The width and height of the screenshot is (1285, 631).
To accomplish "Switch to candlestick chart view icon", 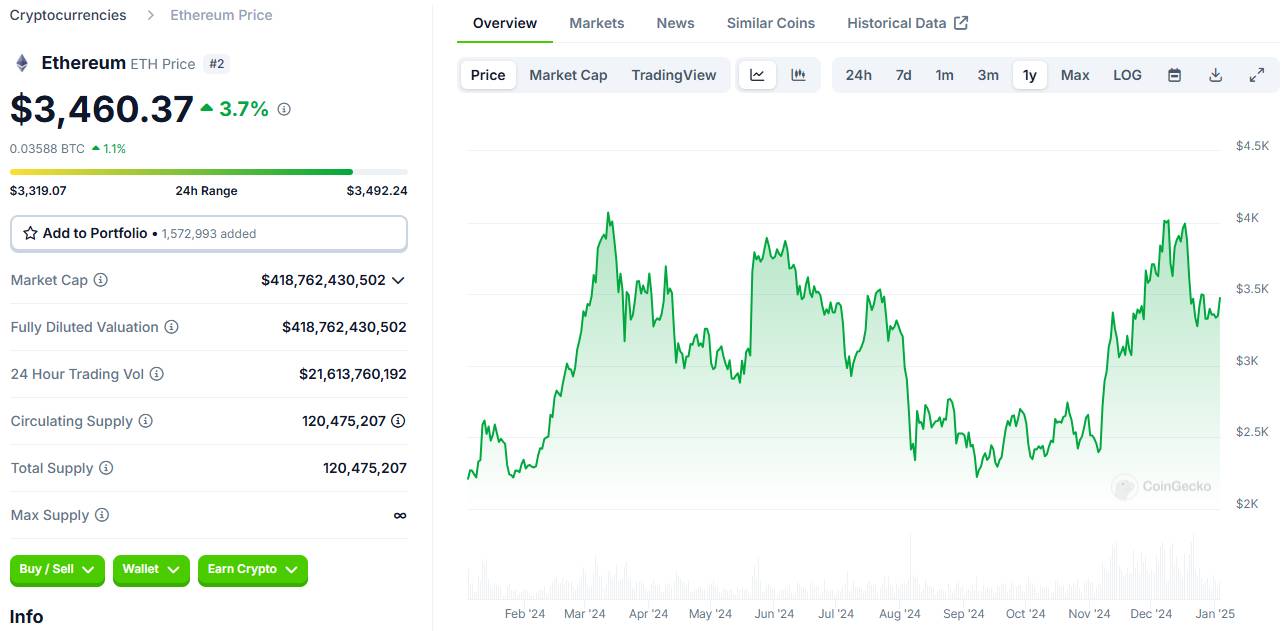I will (x=798, y=75).
